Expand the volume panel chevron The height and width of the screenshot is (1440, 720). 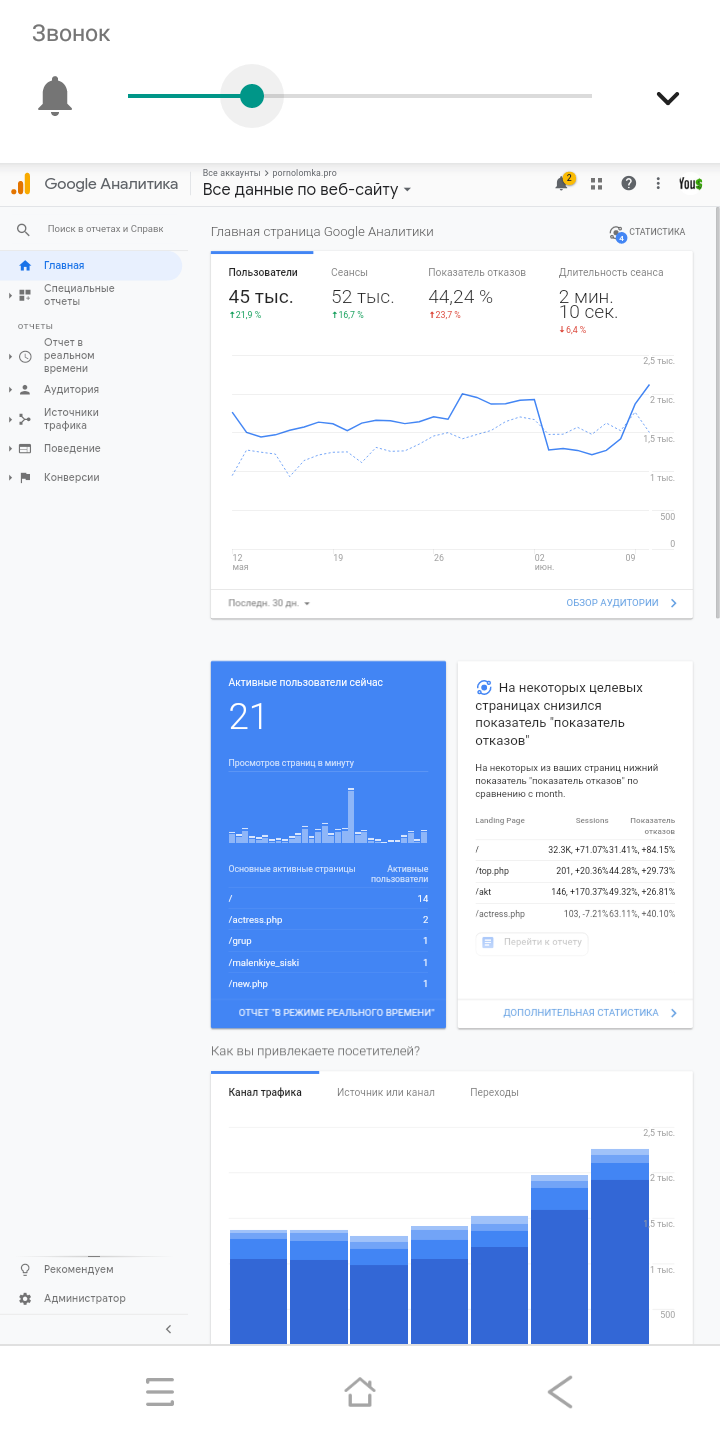[667, 97]
